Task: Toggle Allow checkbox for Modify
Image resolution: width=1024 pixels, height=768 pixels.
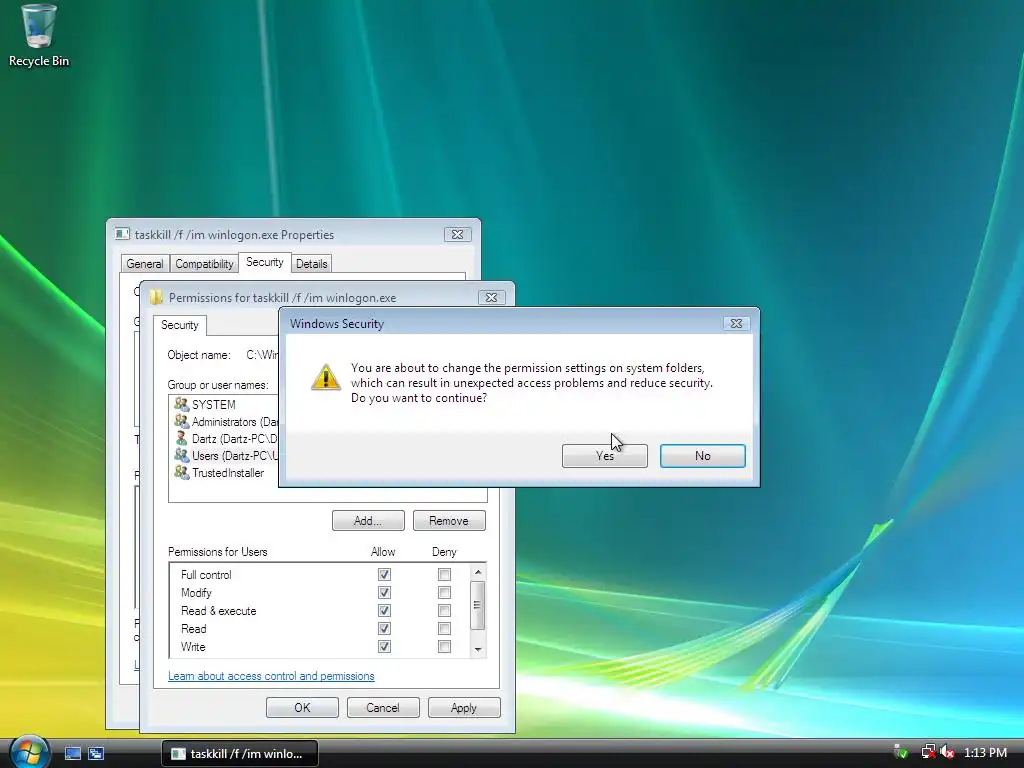Action: pos(384,592)
